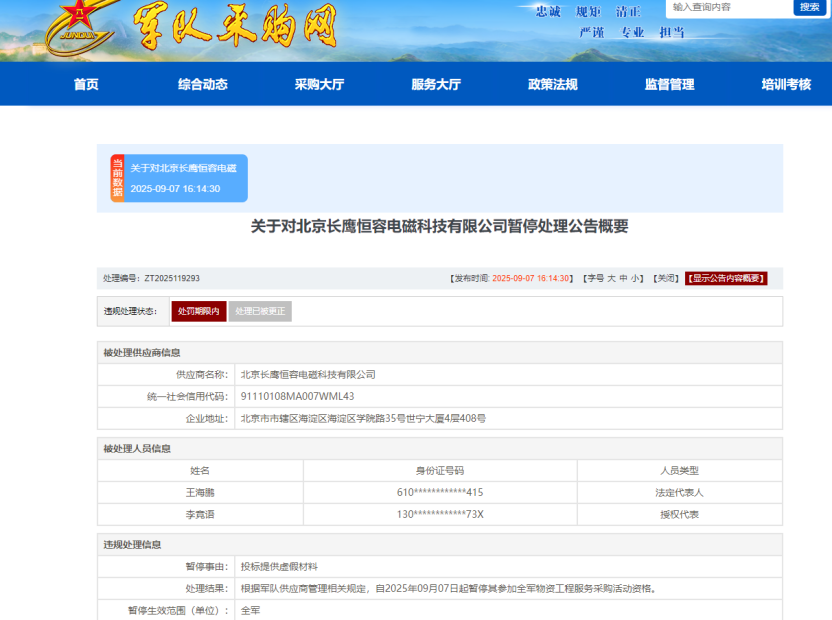
Task: Click the name cell 李宽语
Action: (200, 514)
